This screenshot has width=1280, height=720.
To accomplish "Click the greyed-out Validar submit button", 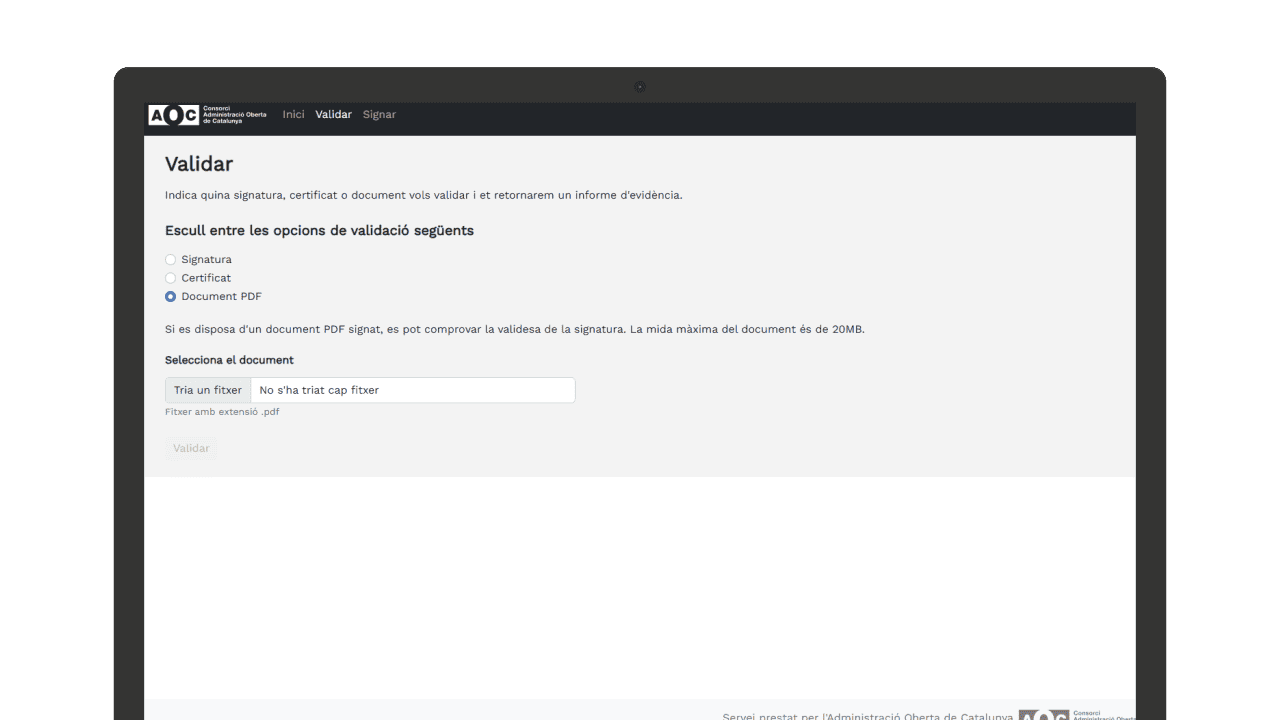I will coord(191,448).
